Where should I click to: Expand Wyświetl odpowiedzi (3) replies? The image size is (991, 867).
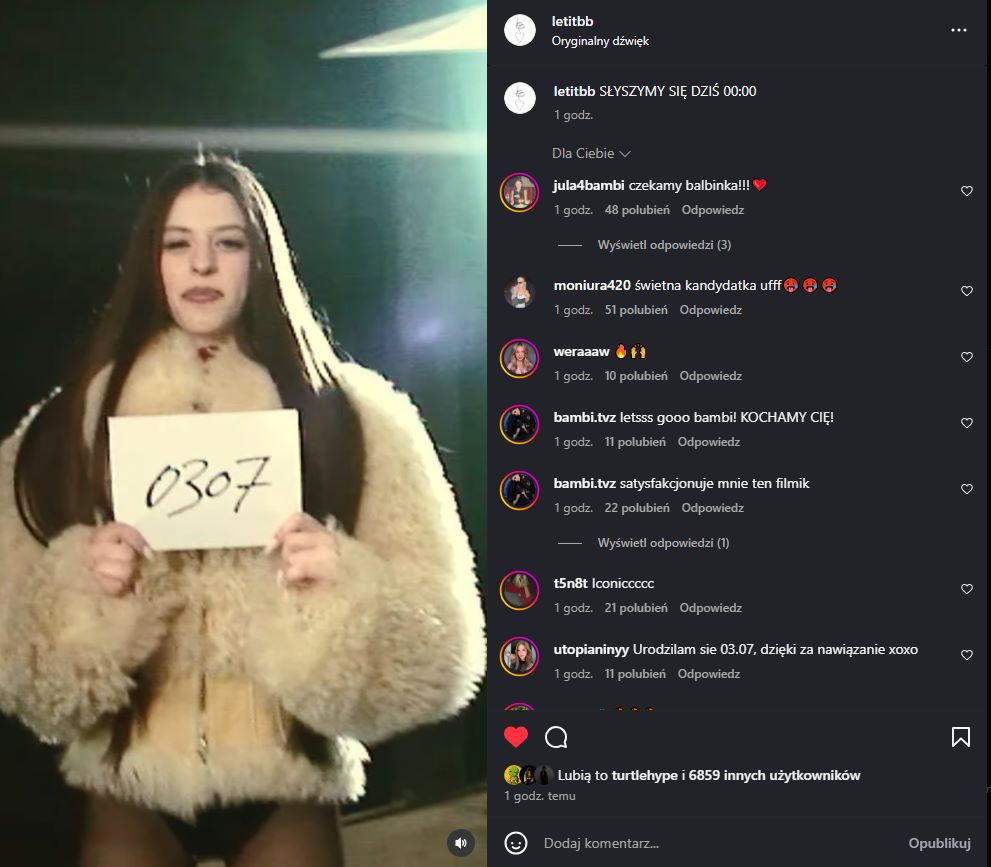[x=664, y=245]
